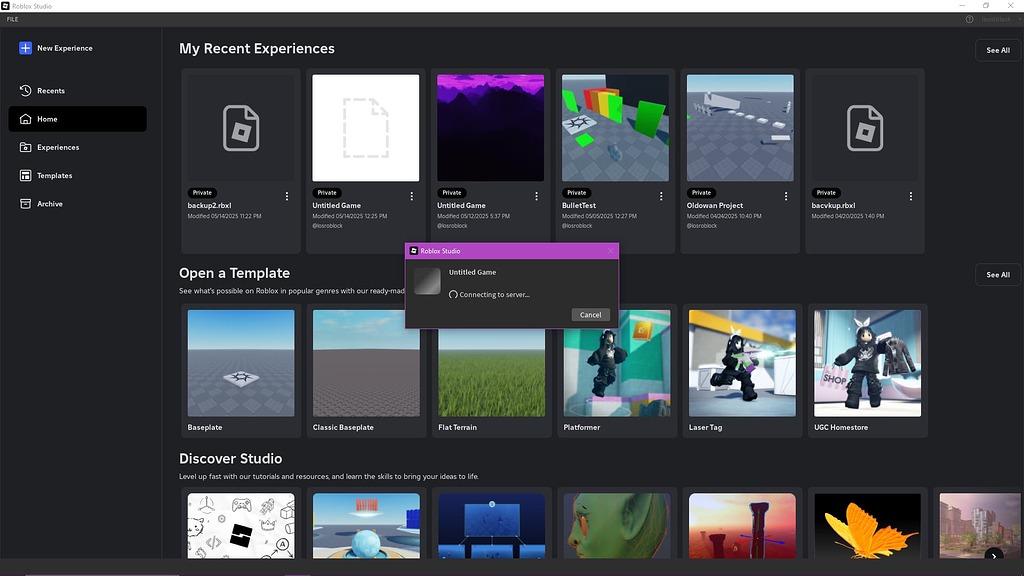Choose the Flat Terrain template
The width and height of the screenshot is (1024, 576).
click(492, 370)
